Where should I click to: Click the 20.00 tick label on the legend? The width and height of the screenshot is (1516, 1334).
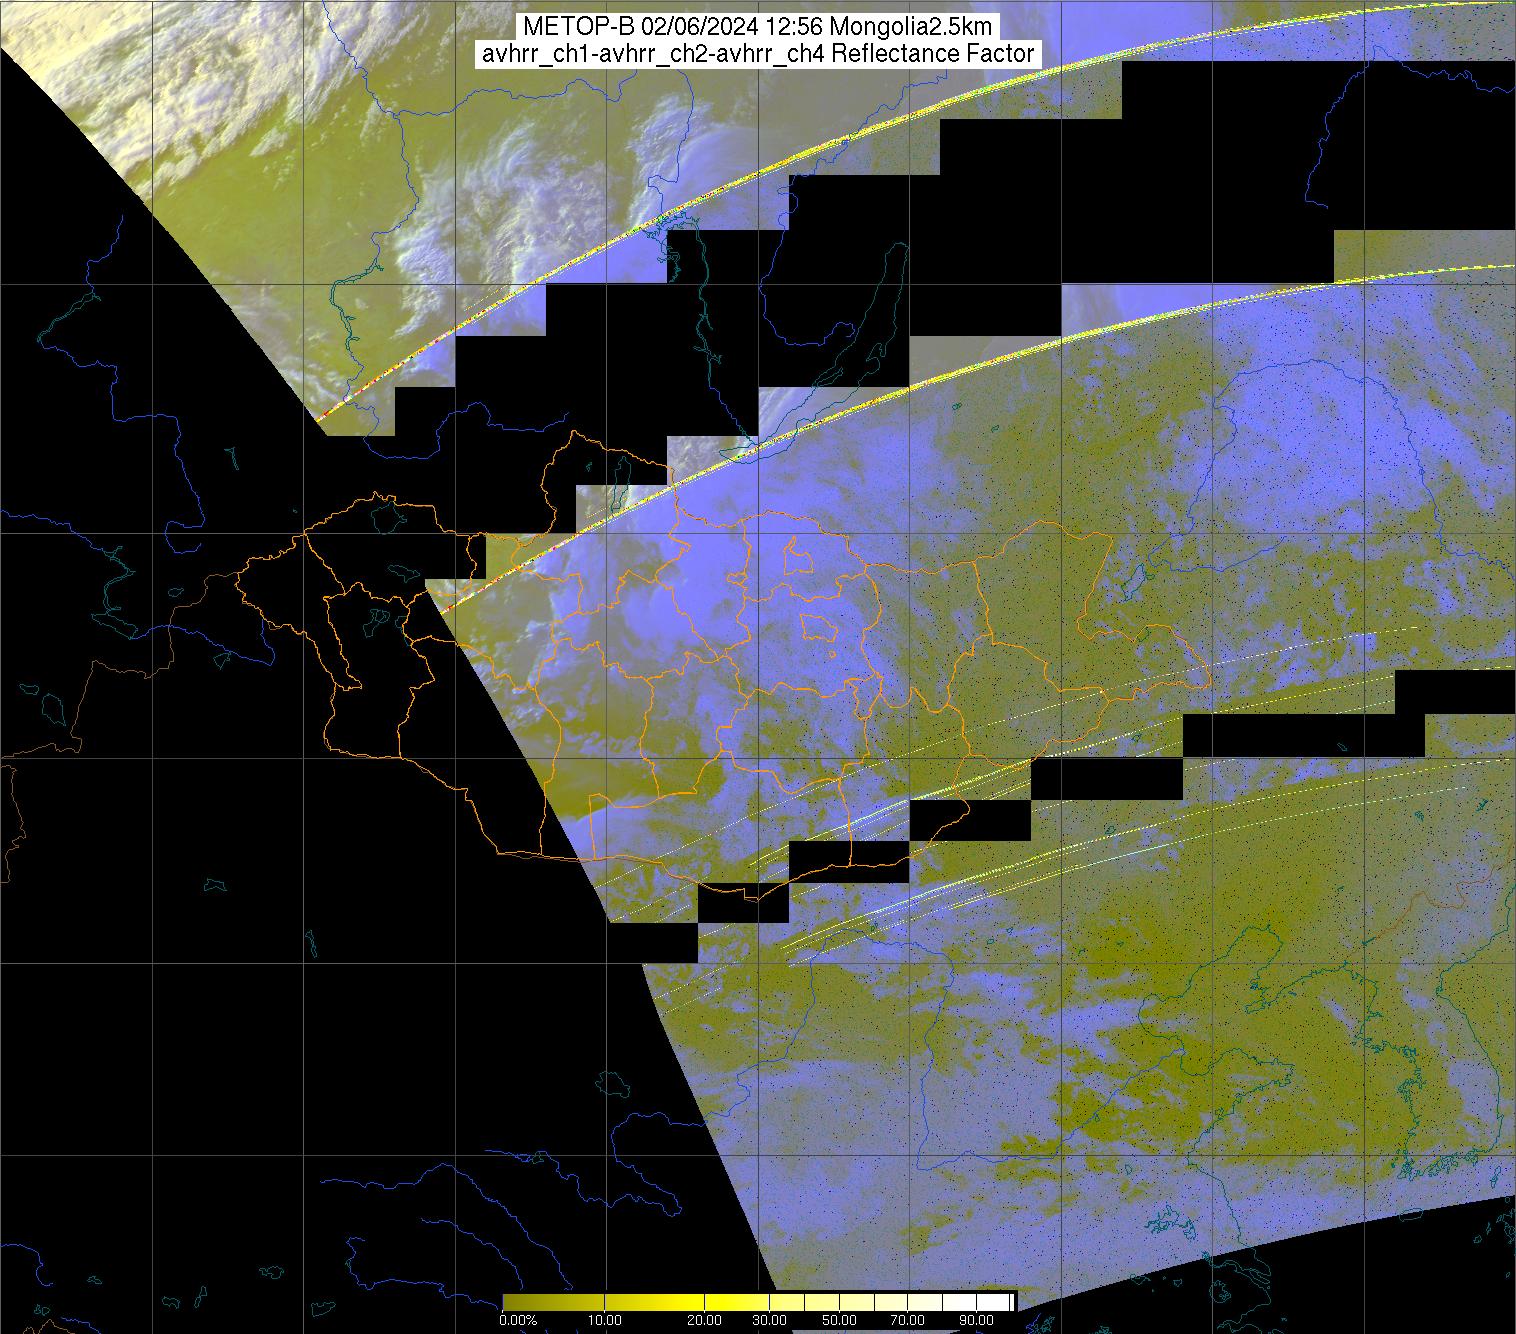[706, 1321]
